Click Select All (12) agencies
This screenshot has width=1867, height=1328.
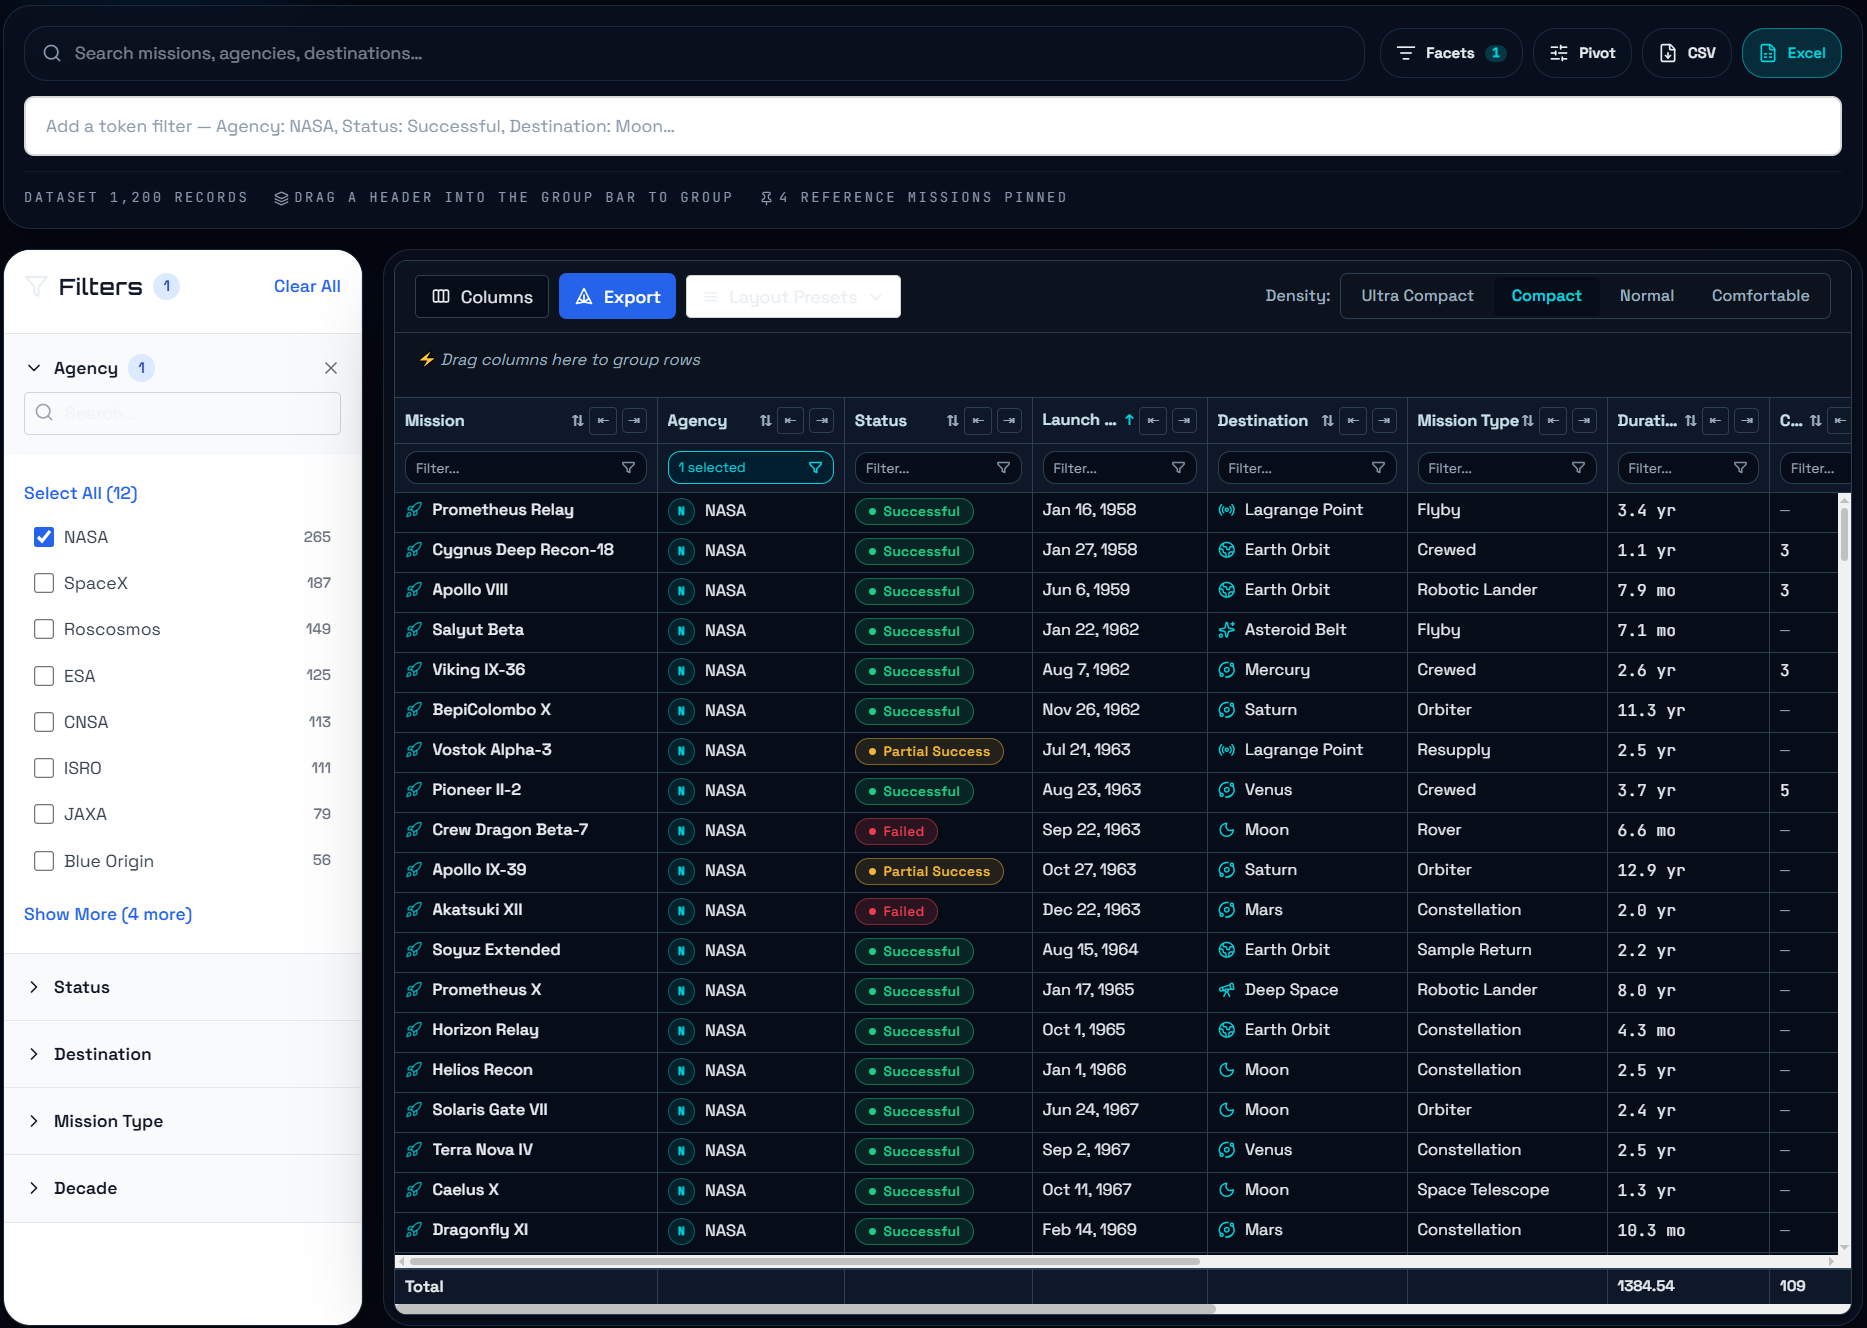[80, 493]
